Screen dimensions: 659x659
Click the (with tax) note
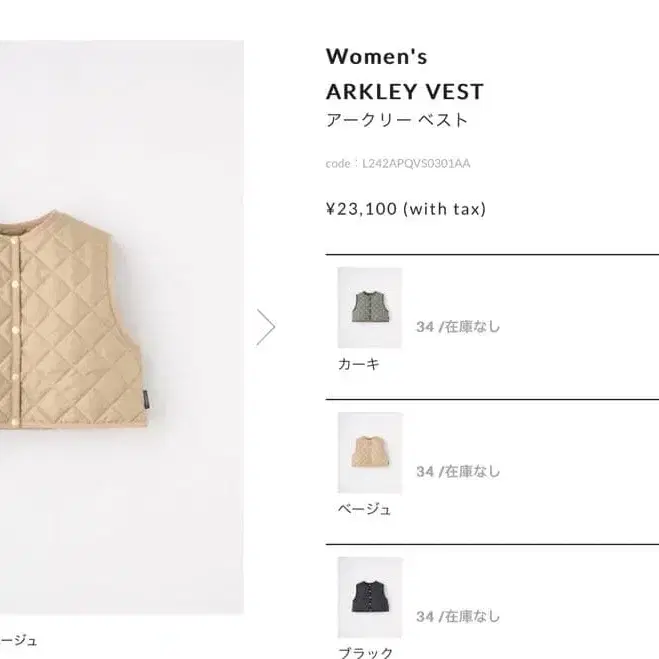click(444, 209)
